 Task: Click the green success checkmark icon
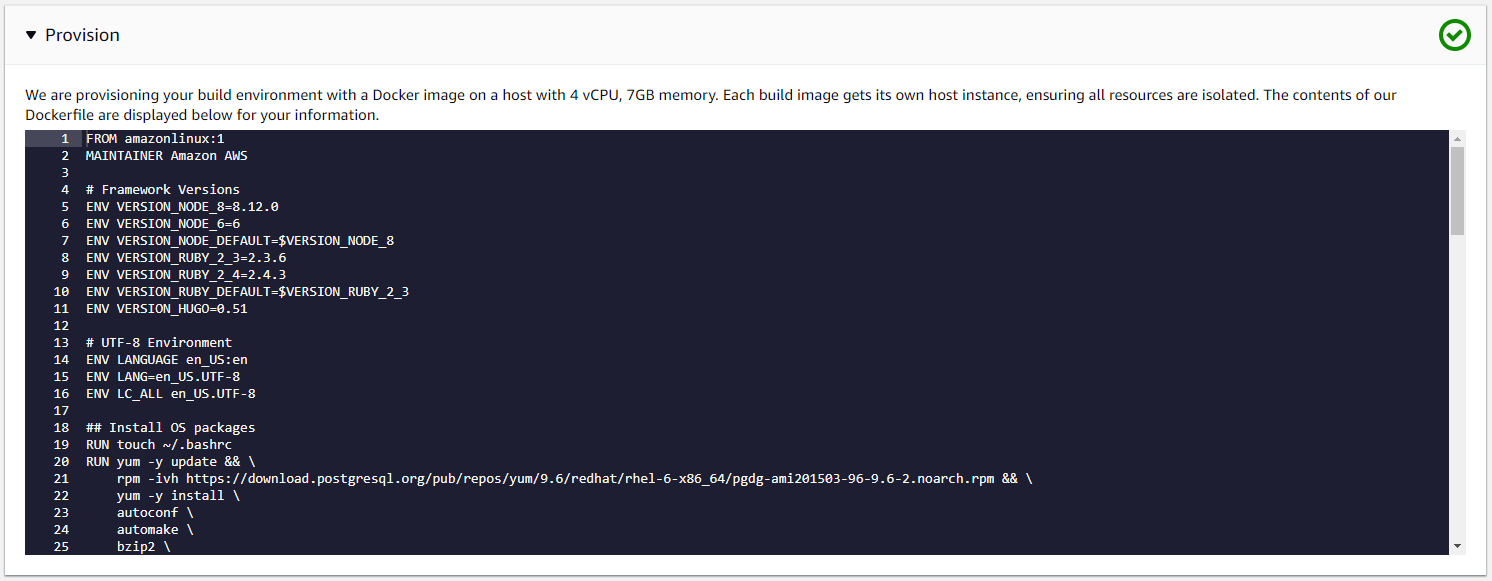(x=1454, y=35)
